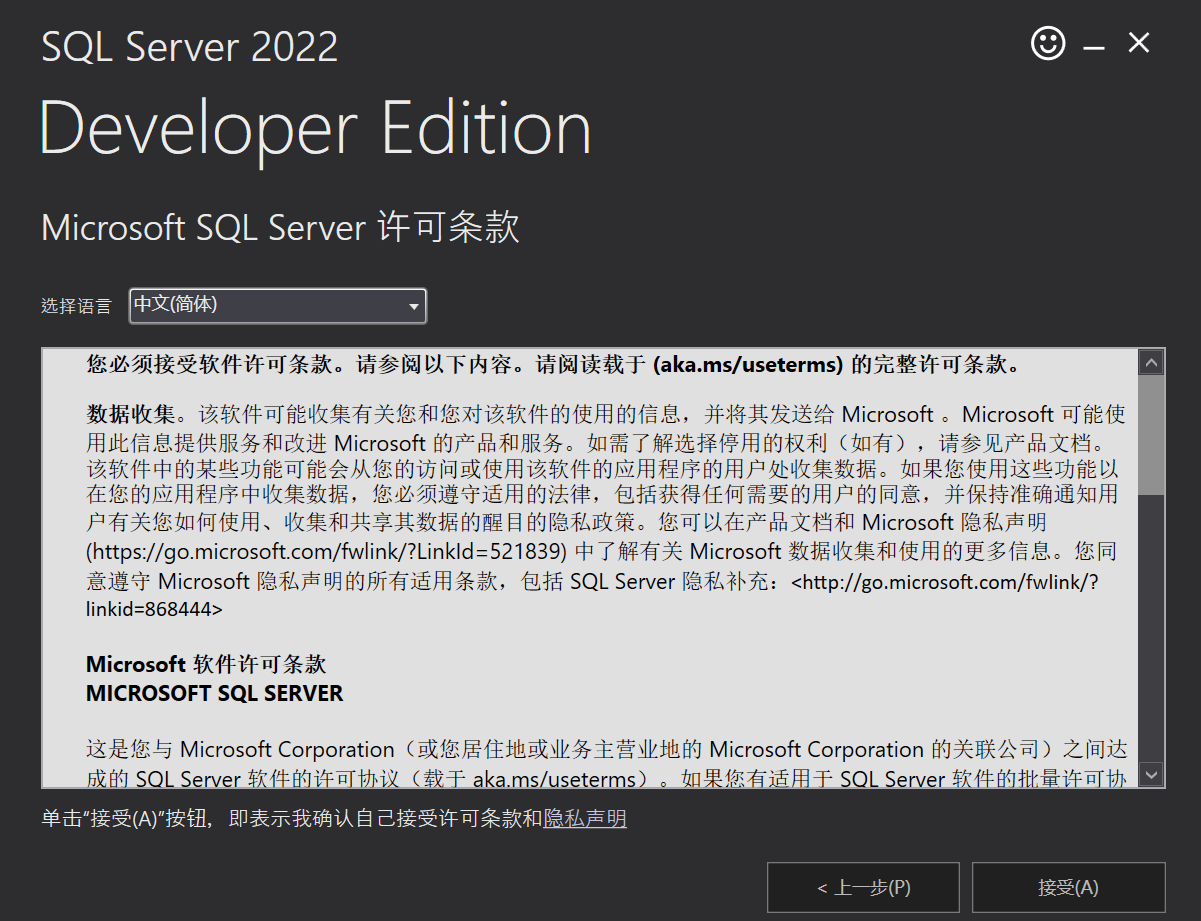Minimize the SQL Server installer window
The width and height of the screenshot is (1201, 921).
point(1093,46)
